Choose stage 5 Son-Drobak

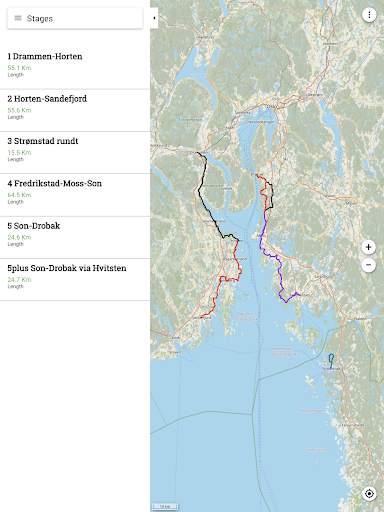pos(75,237)
